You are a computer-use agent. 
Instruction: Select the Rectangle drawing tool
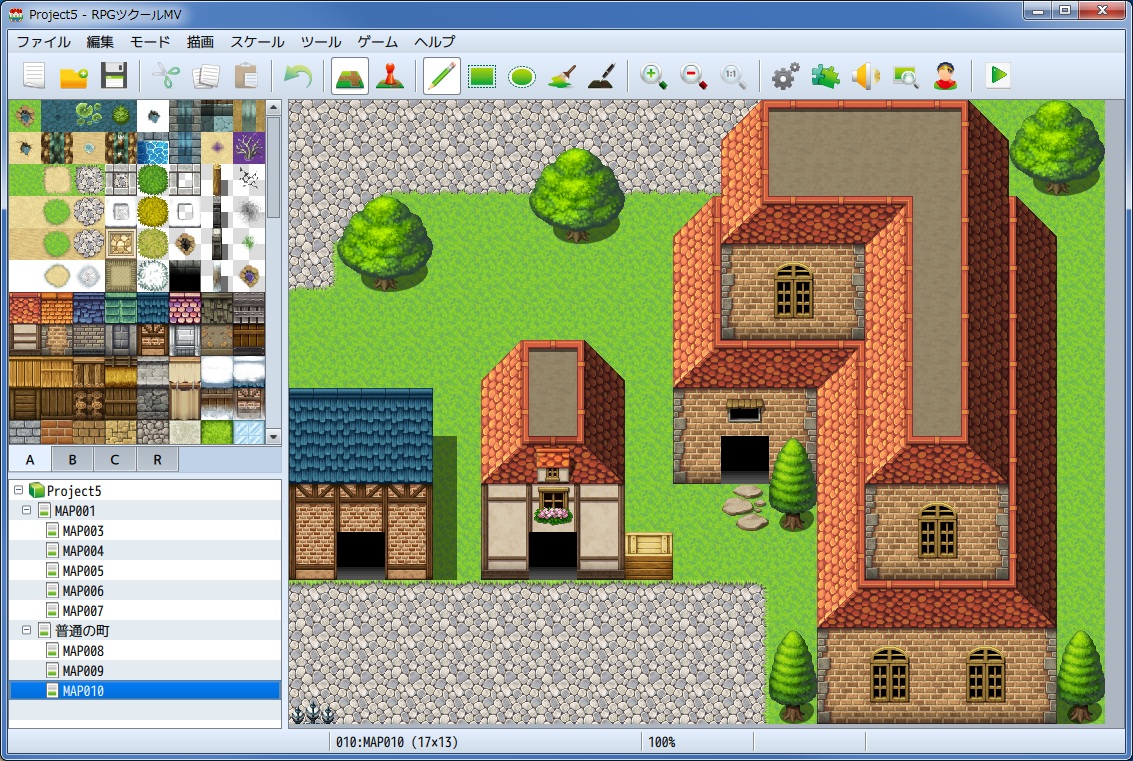pyautogui.click(x=482, y=75)
